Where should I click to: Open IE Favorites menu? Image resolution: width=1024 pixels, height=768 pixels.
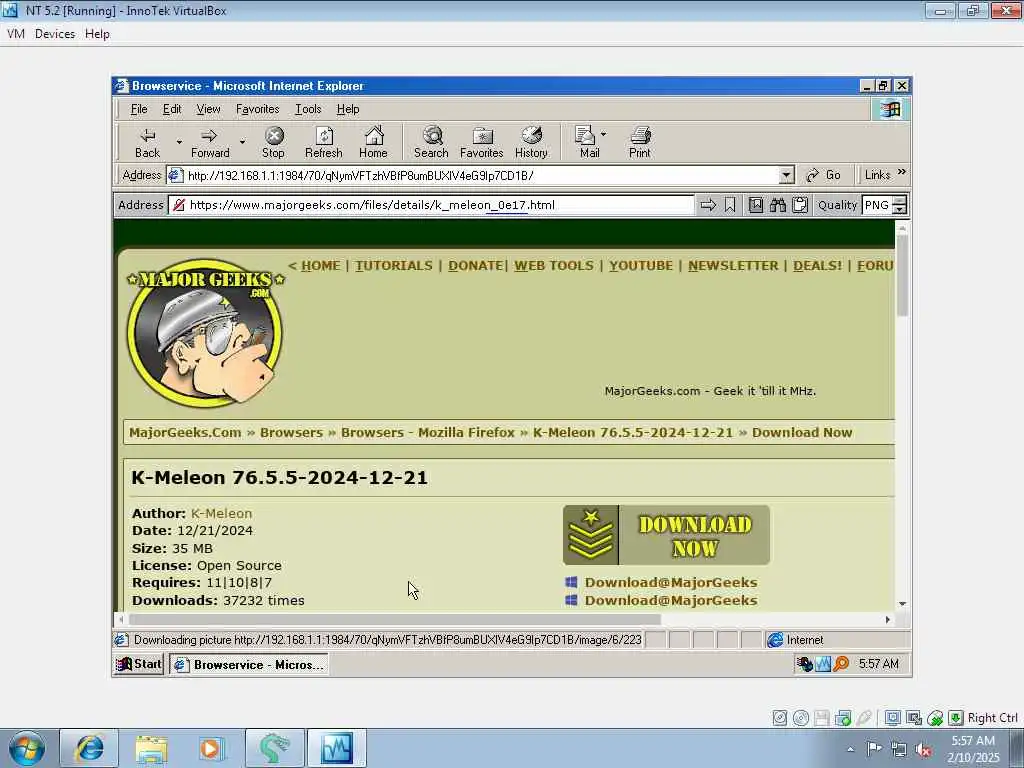[x=257, y=109]
